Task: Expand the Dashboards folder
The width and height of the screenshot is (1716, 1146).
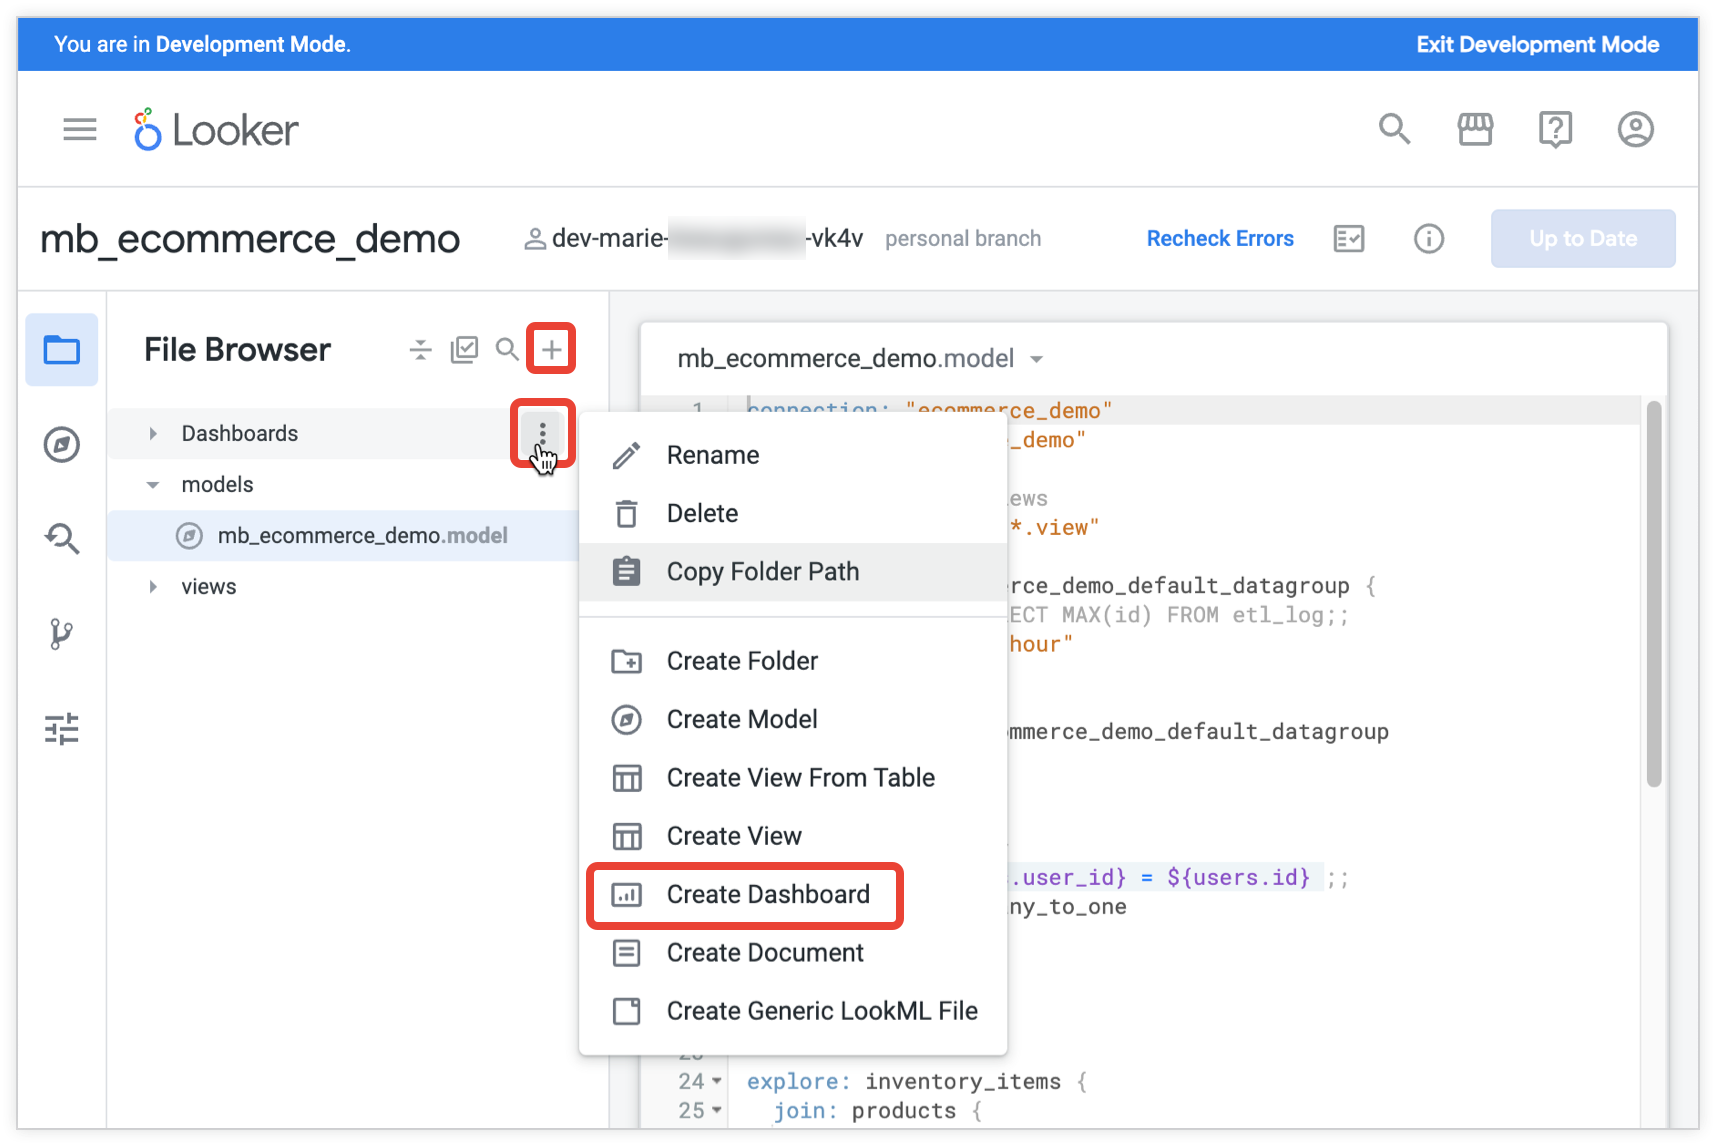Action: click(153, 434)
